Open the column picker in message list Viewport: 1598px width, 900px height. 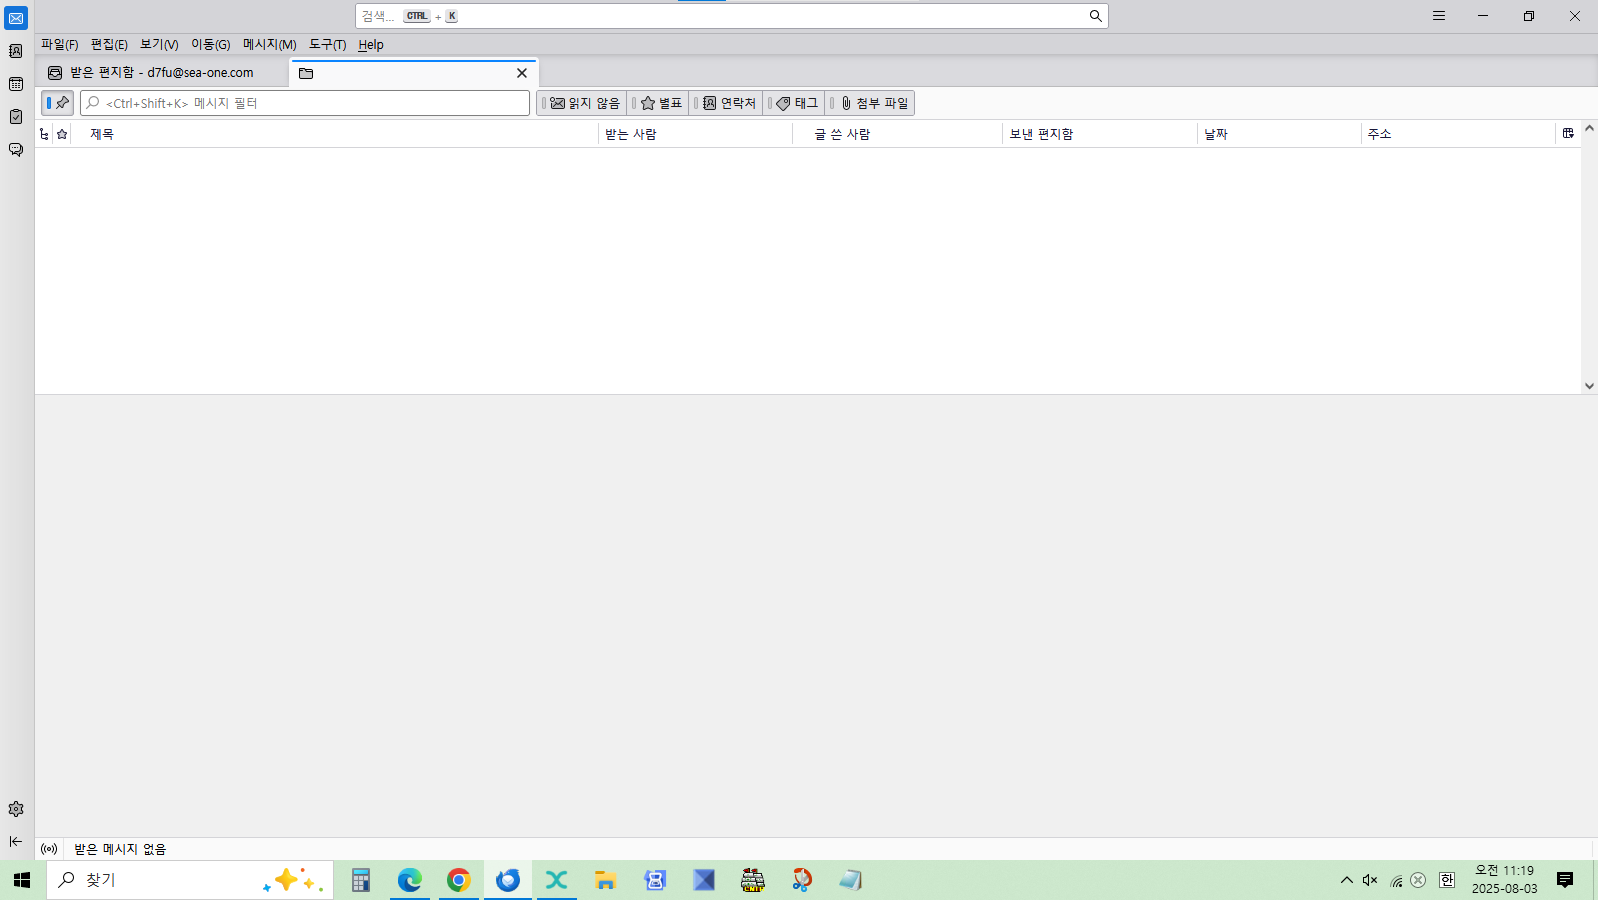[1568, 133]
